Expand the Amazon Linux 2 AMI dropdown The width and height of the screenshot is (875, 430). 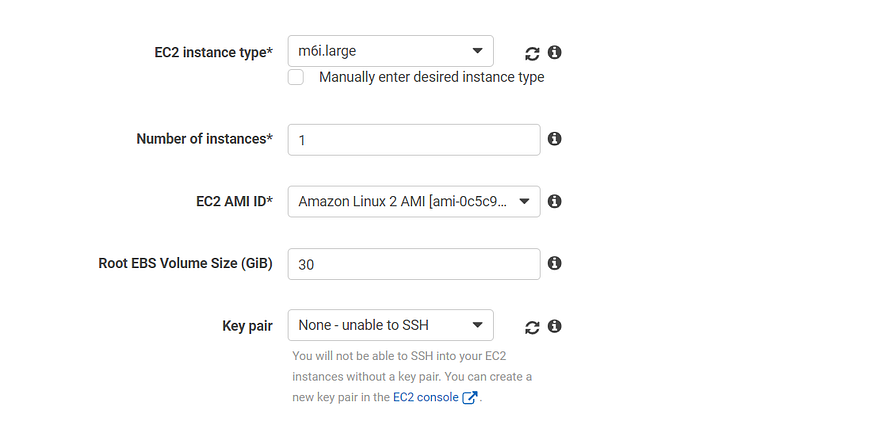(x=413, y=201)
